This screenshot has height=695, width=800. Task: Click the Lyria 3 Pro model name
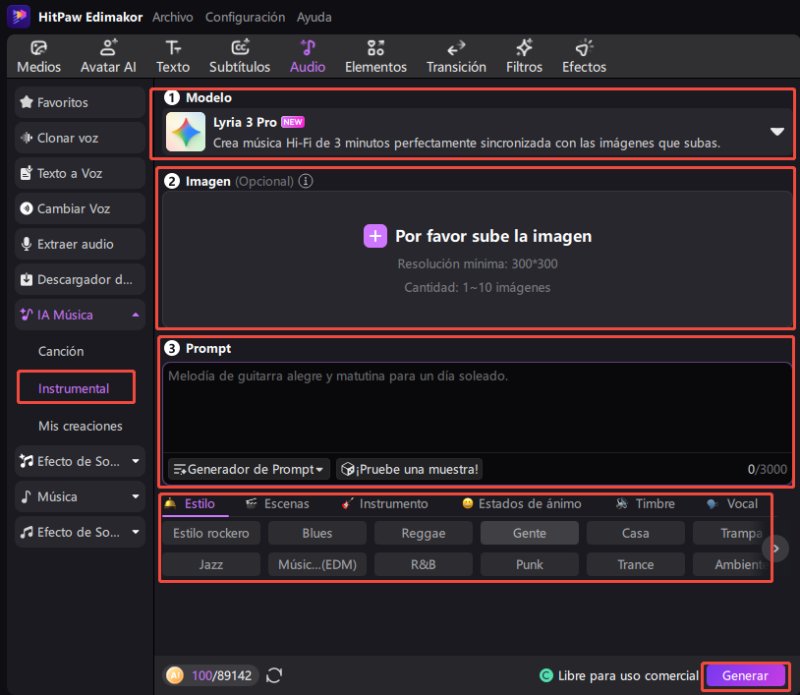point(245,122)
